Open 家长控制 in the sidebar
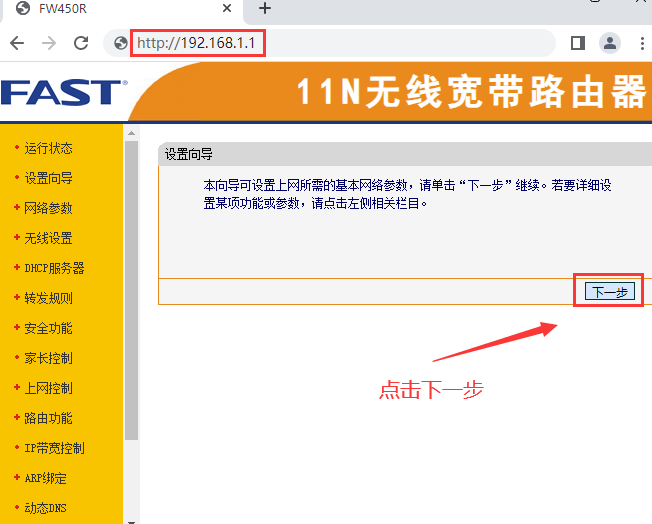652x524 pixels. (48, 358)
